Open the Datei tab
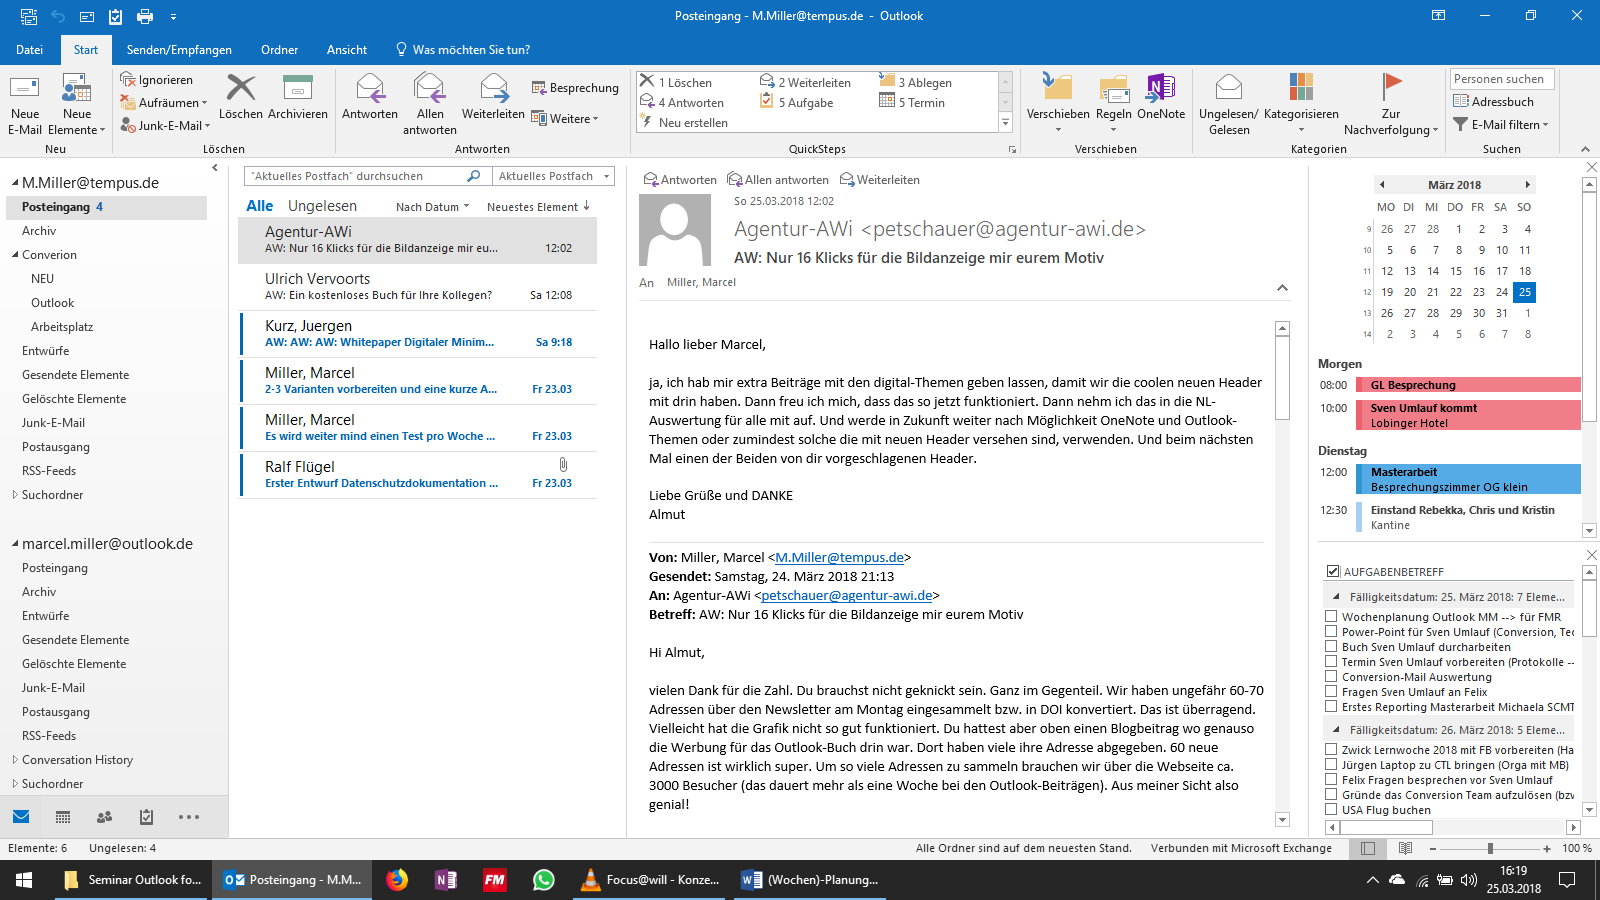 (29, 50)
